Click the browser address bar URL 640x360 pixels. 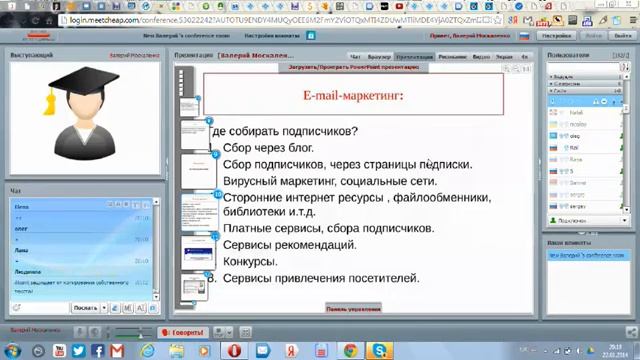(x=276, y=20)
